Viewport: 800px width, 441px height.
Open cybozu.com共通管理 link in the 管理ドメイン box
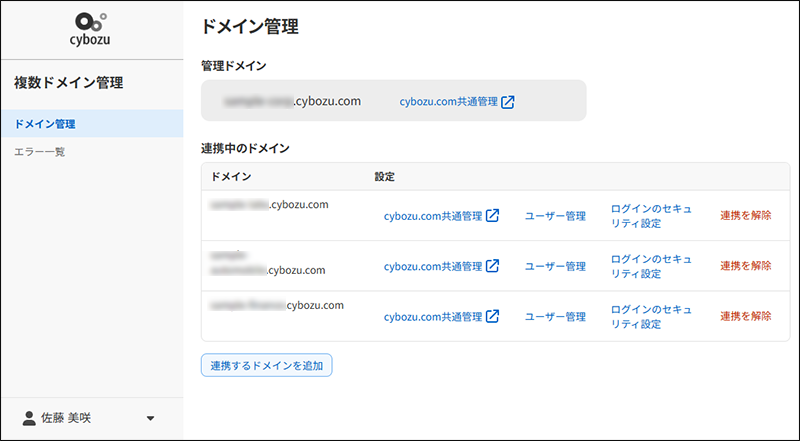(x=448, y=102)
